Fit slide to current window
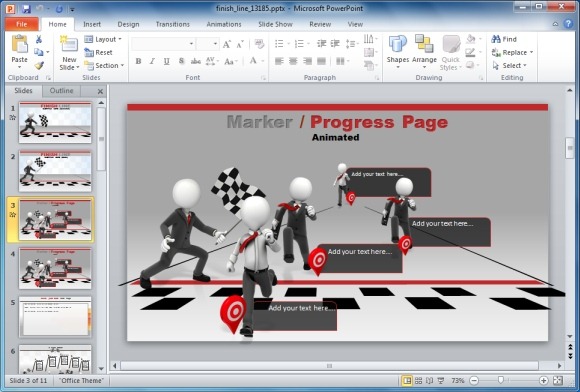The width and height of the screenshot is (580, 392). pos(558,381)
